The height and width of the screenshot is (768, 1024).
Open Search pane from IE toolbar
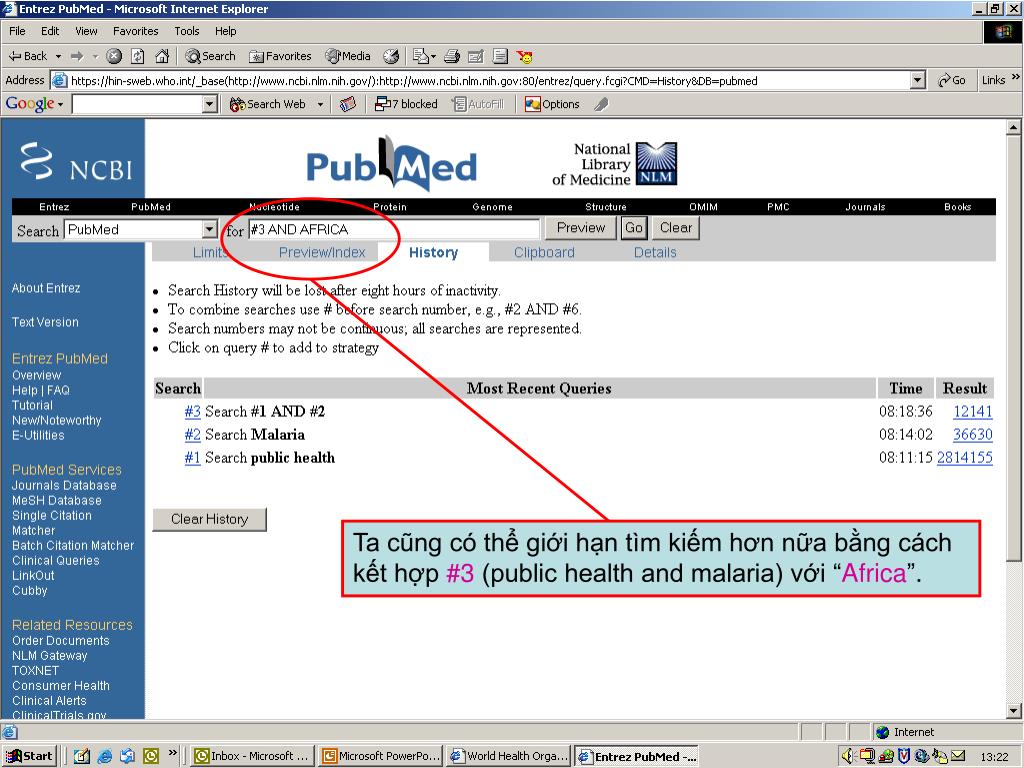click(x=210, y=56)
